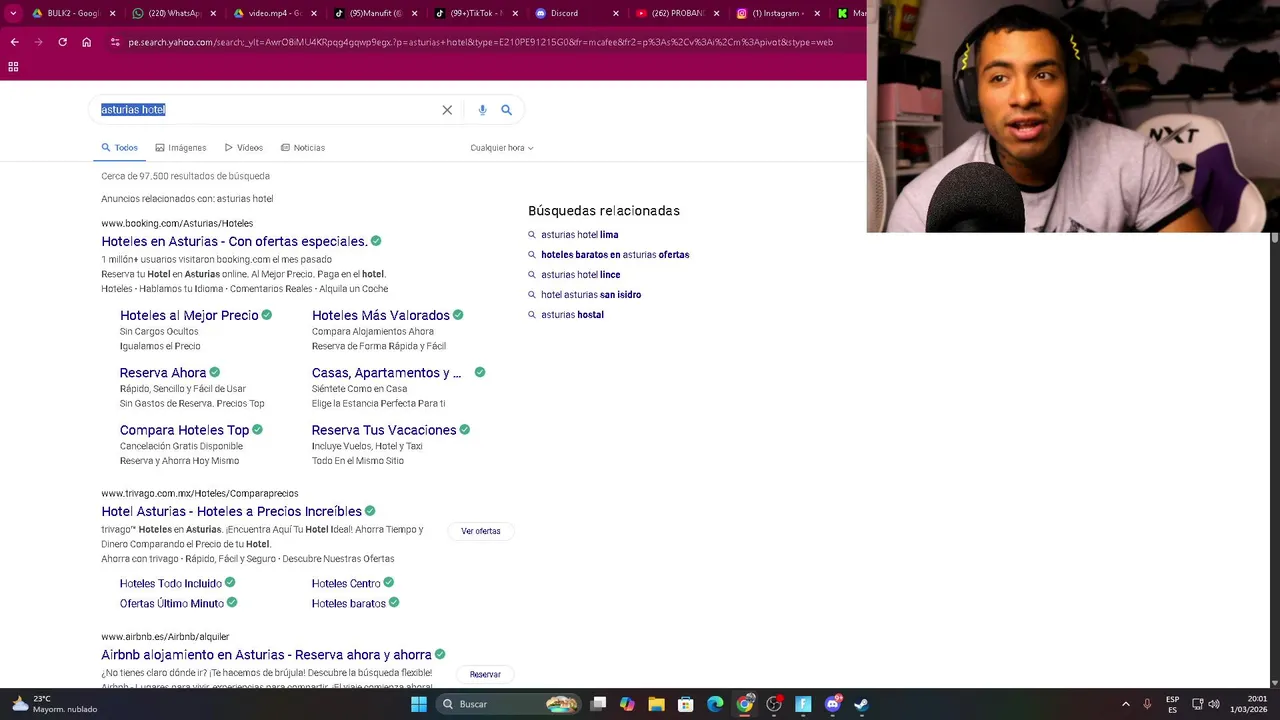Screen dimensions: 1280x720
Task: Close the WhatsApp tab
Action: [x=214, y=13]
